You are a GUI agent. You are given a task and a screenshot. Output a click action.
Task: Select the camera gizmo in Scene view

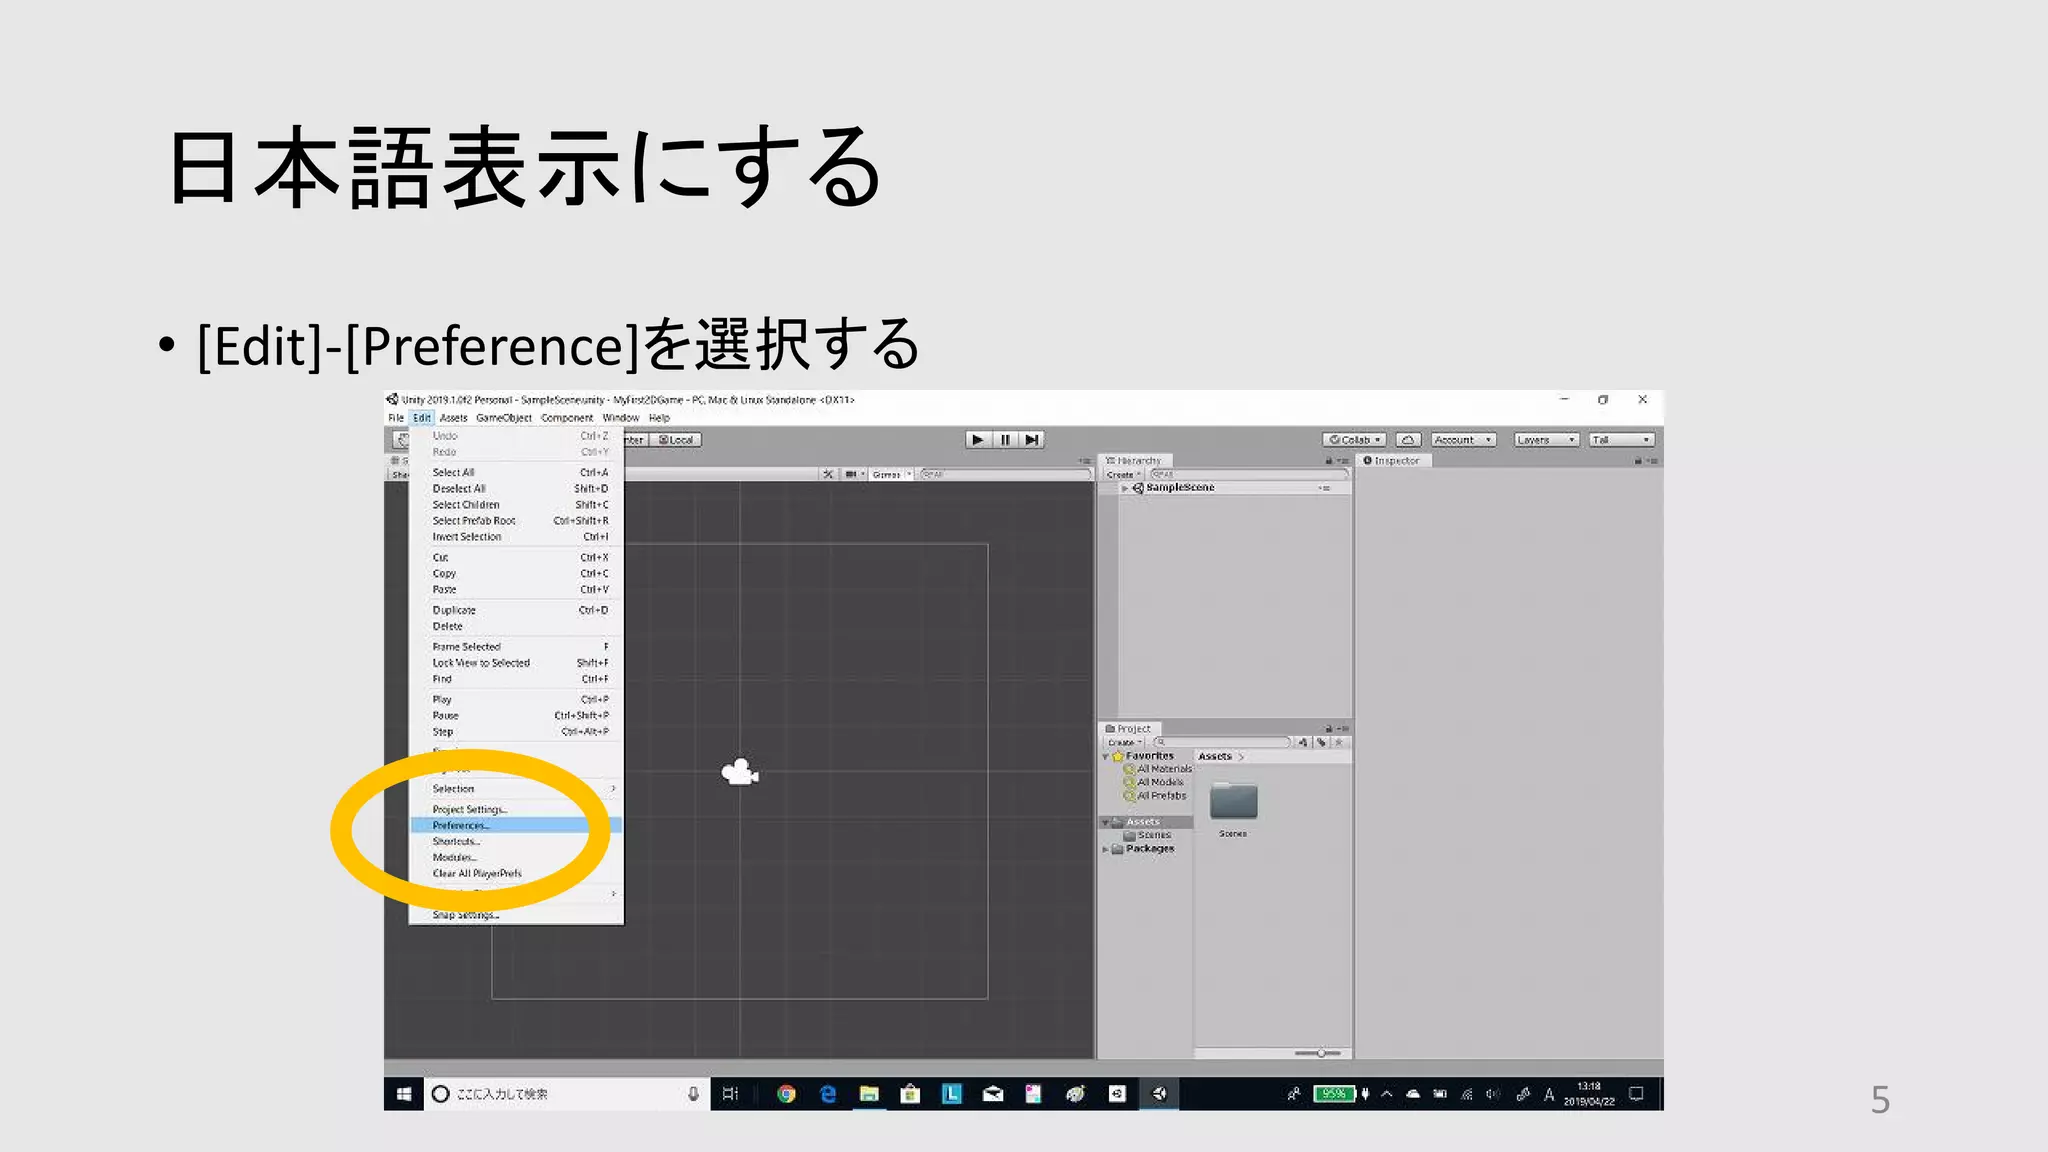click(740, 772)
